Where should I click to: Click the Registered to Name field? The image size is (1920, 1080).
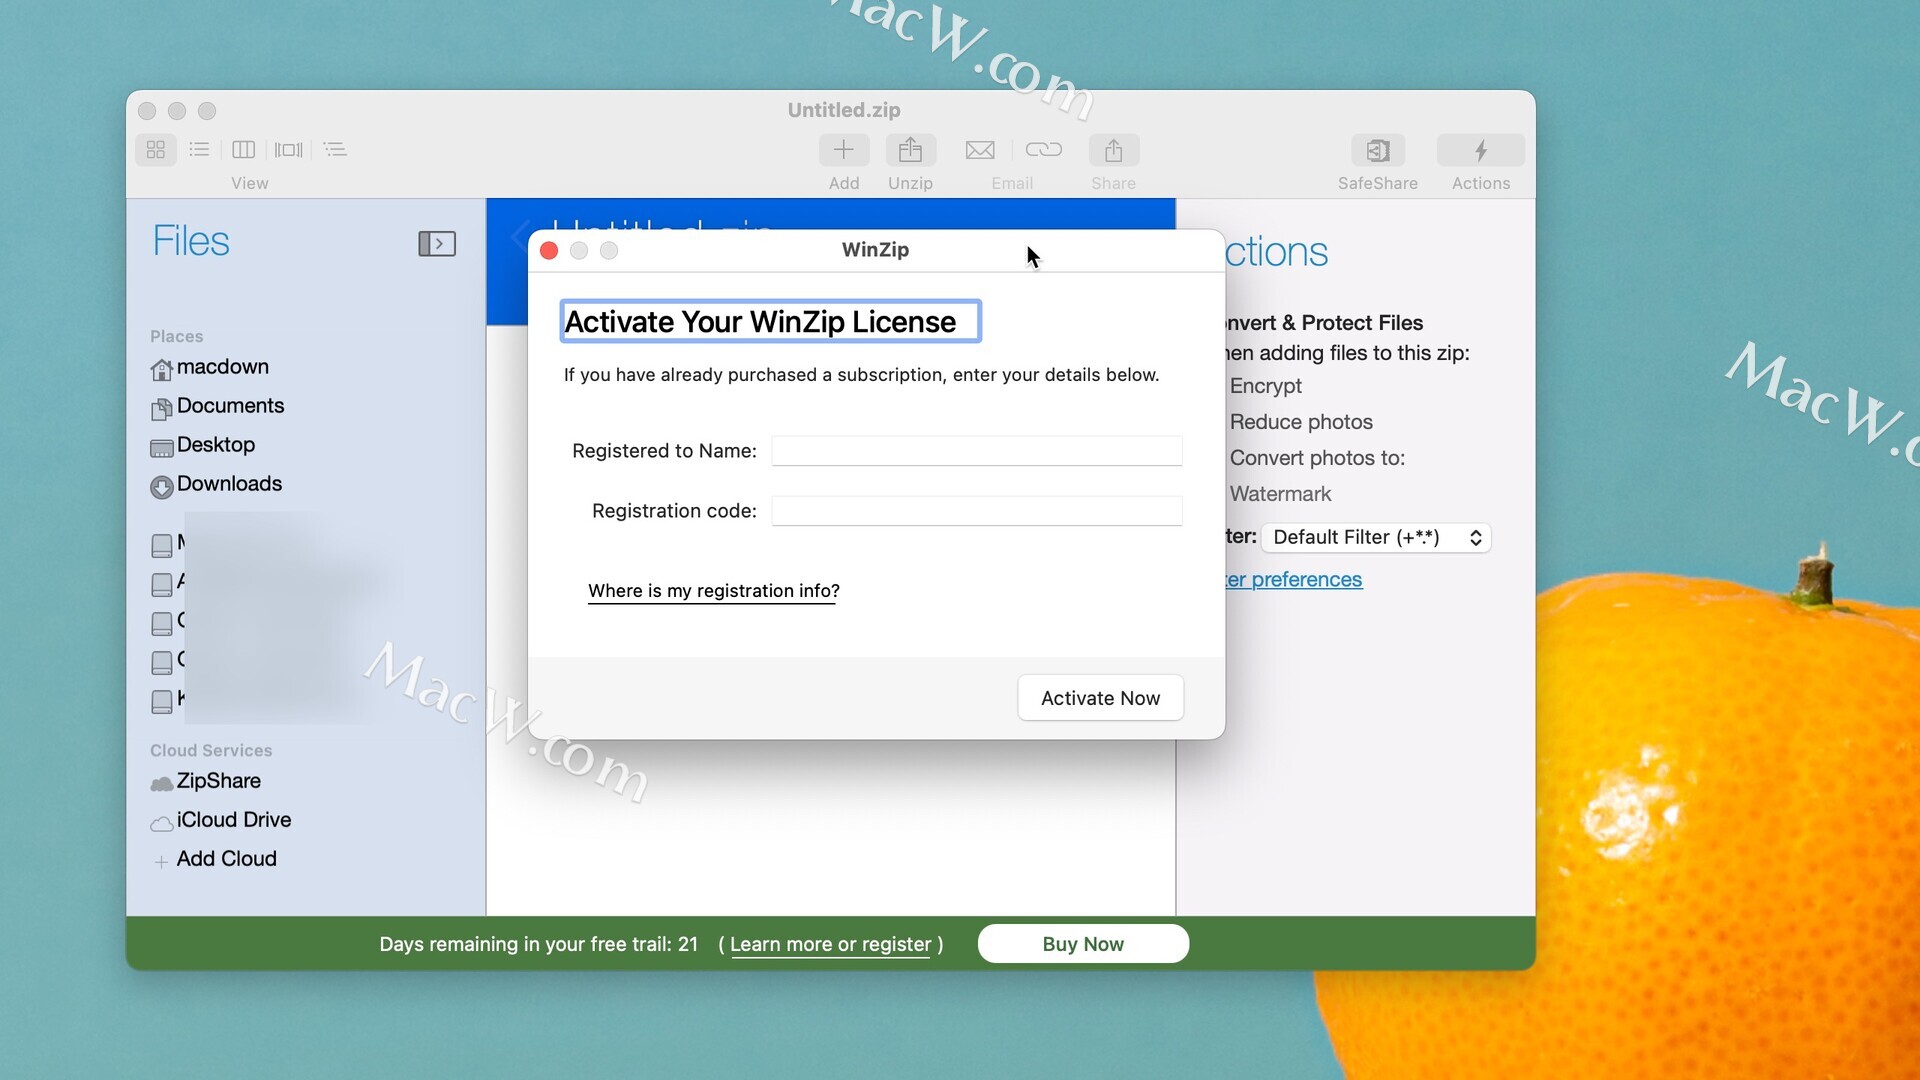pos(976,451)
